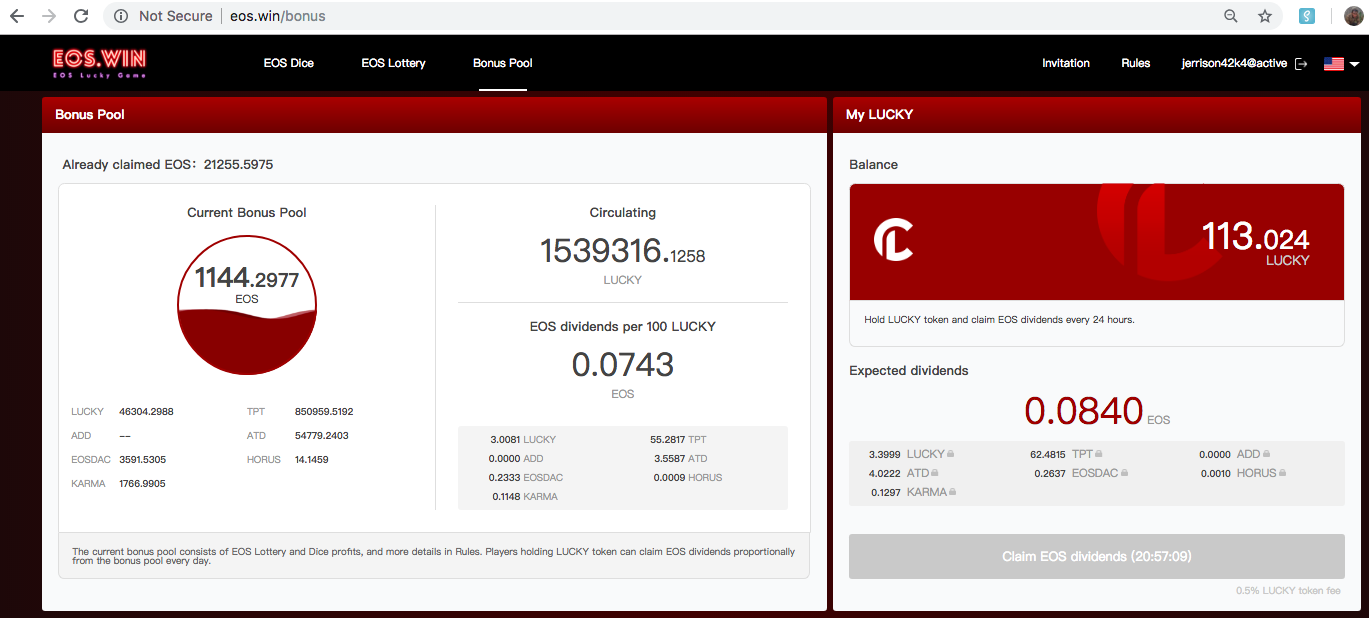1369x618 pixels.
Task: Click the 55.2817 TPT per-100 value
Action: tap(667, 439)
